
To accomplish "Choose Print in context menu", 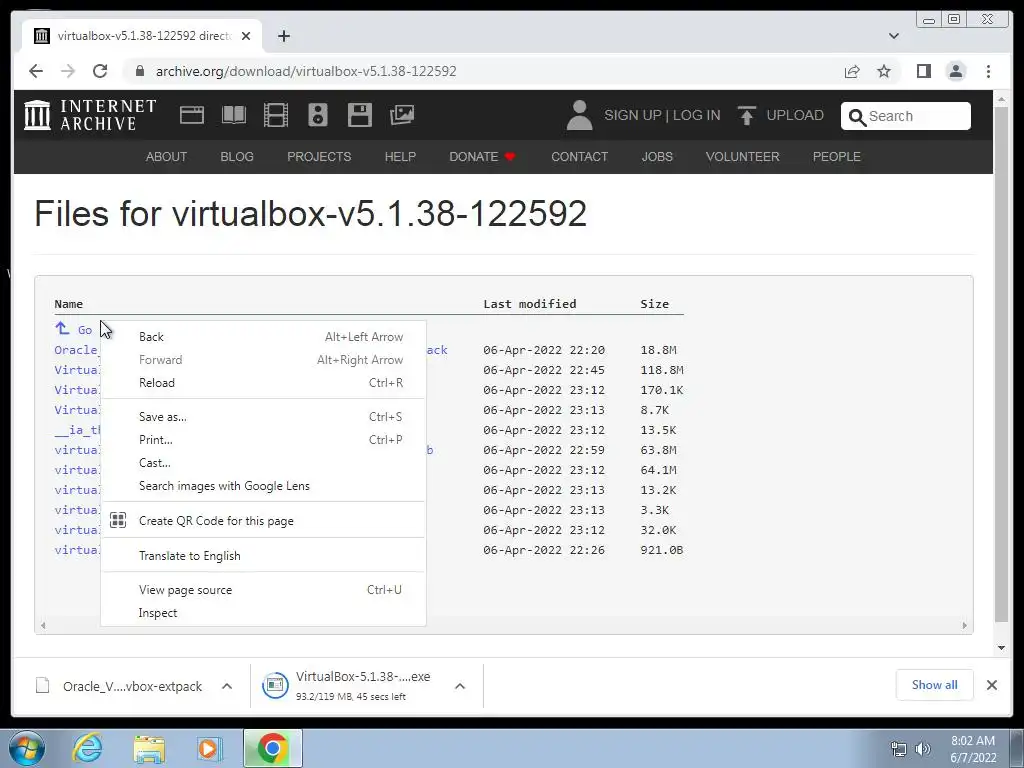I will click(x=263, y=440).
